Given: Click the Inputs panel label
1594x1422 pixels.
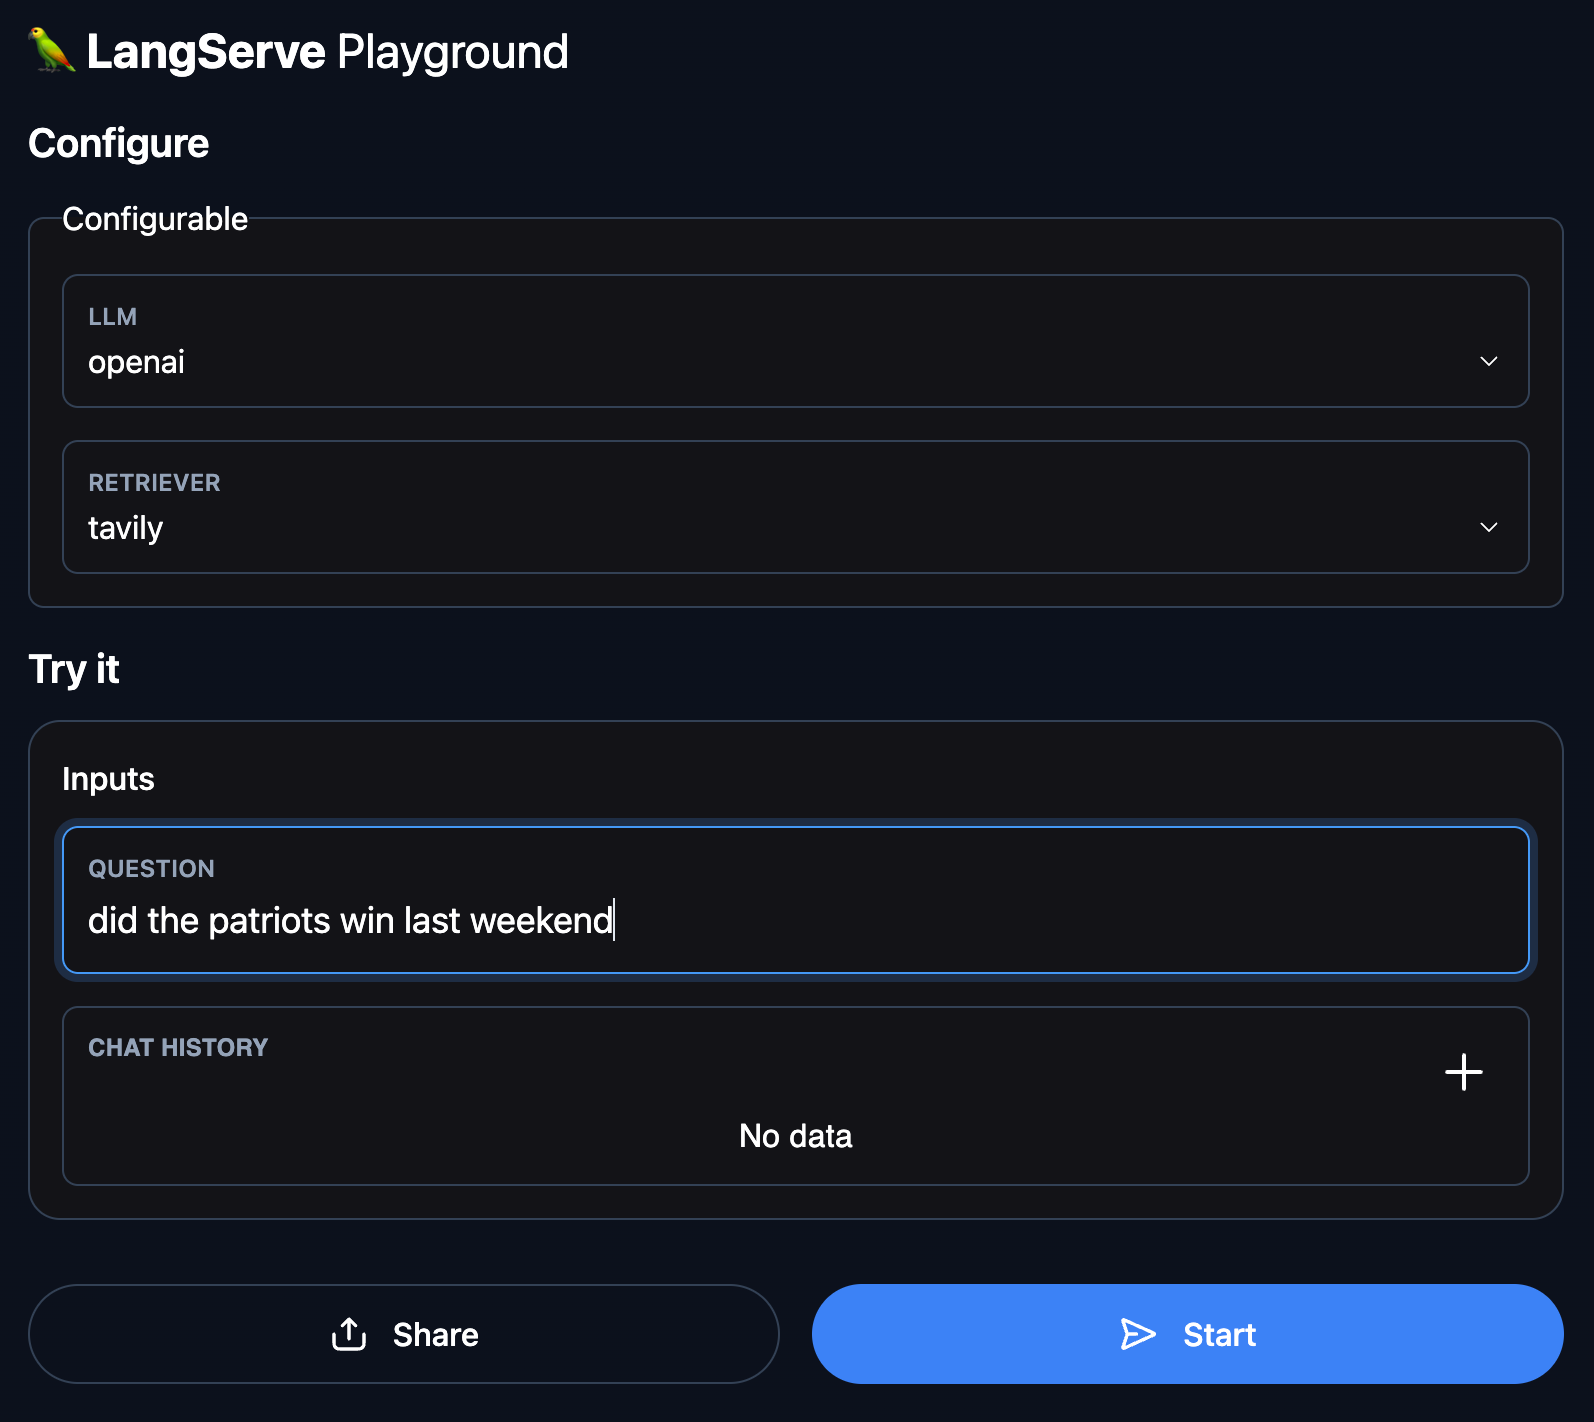Looking at the screenshot, I should [x=108, y=779].
